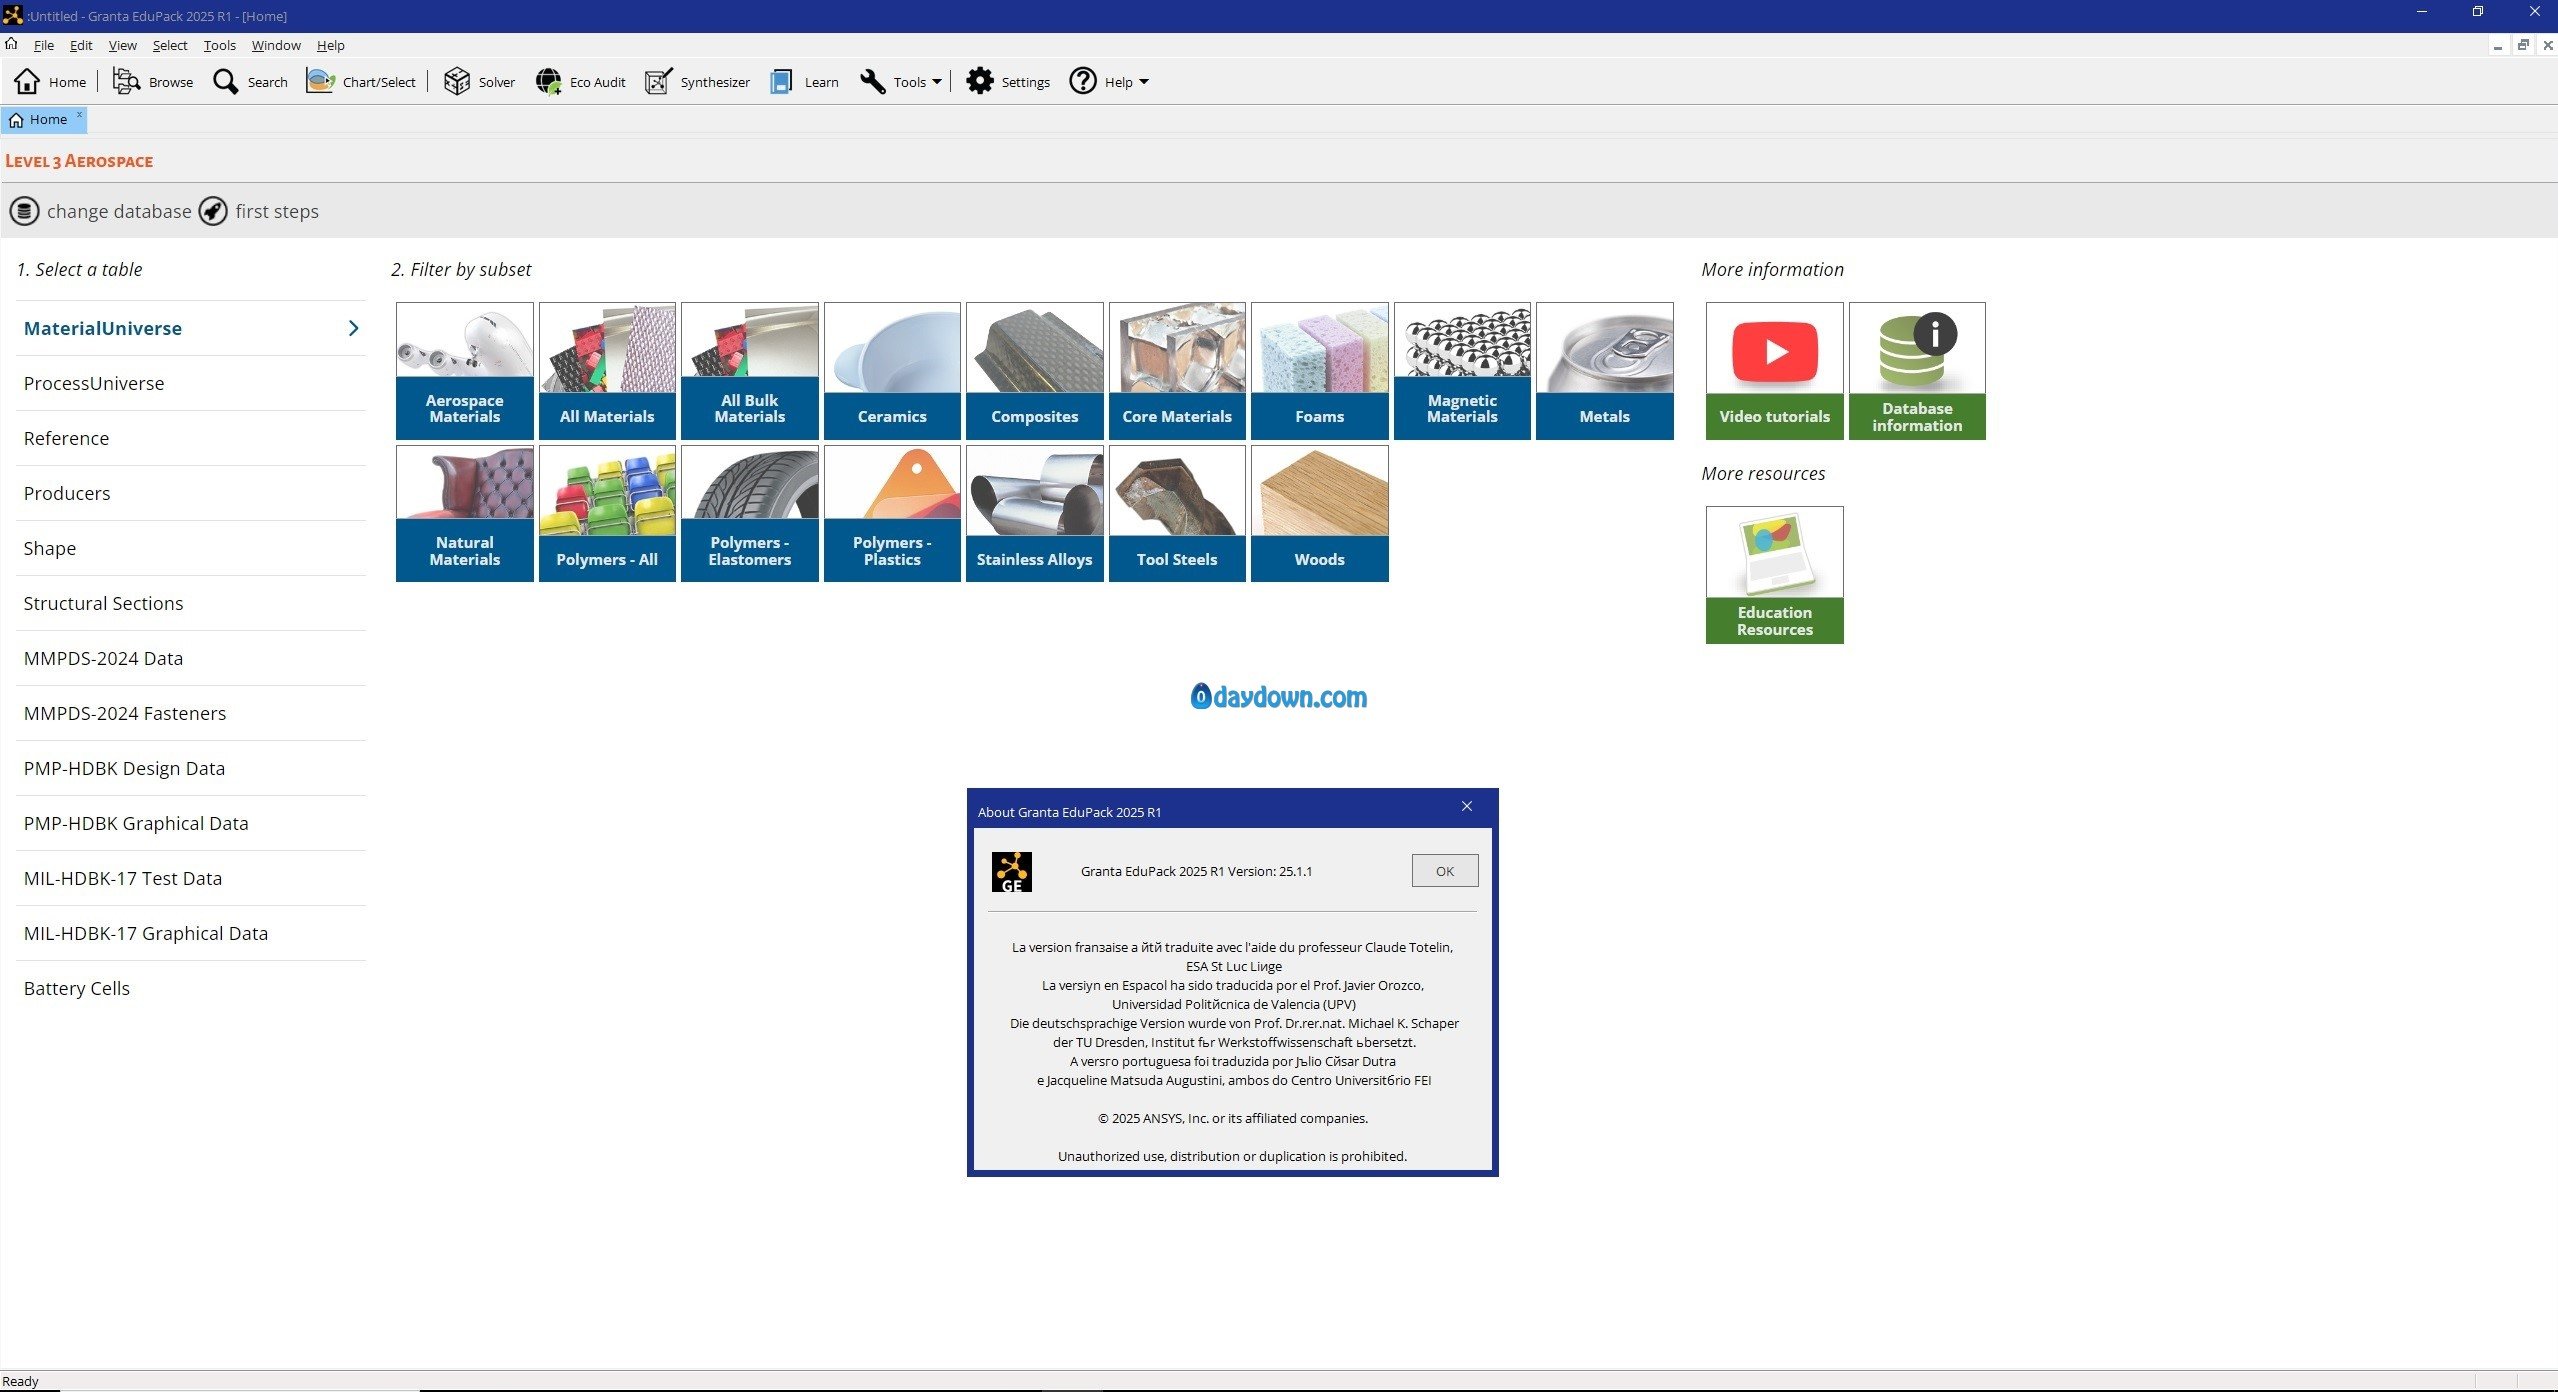Choose the All Materials subset

[607, 371]
